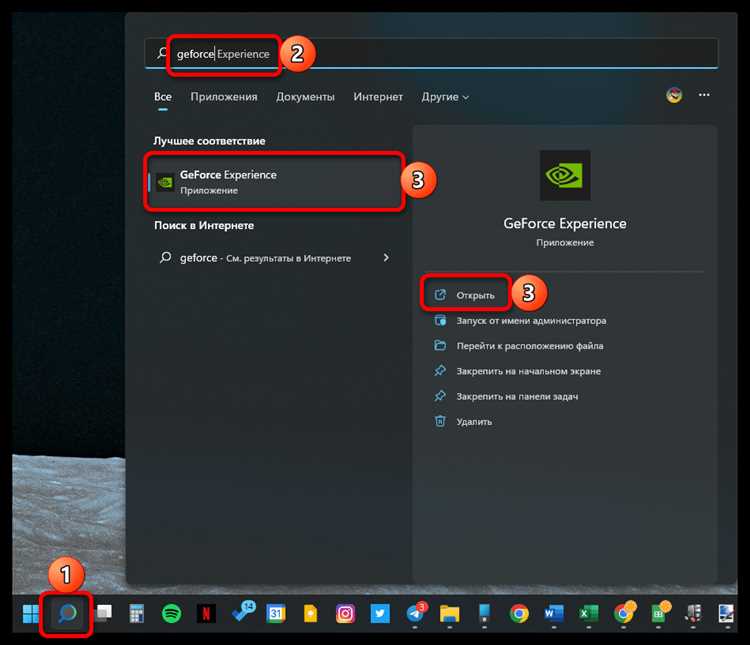Screen dimensions: 750x645
Task: Open Spotify from the taskbar
Action: point(171,613)
